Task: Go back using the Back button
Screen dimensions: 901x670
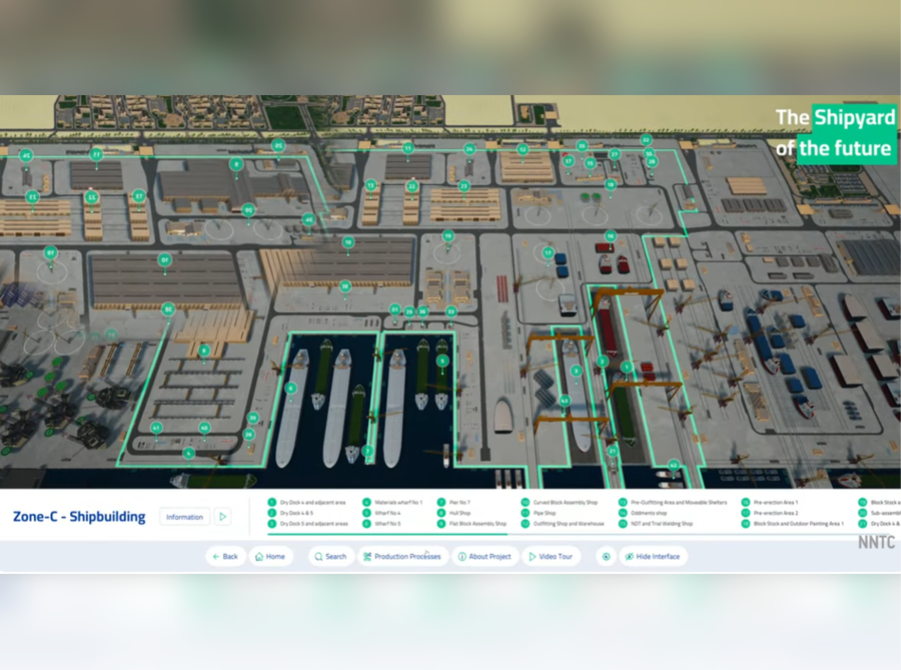Action: click(225, 556)
